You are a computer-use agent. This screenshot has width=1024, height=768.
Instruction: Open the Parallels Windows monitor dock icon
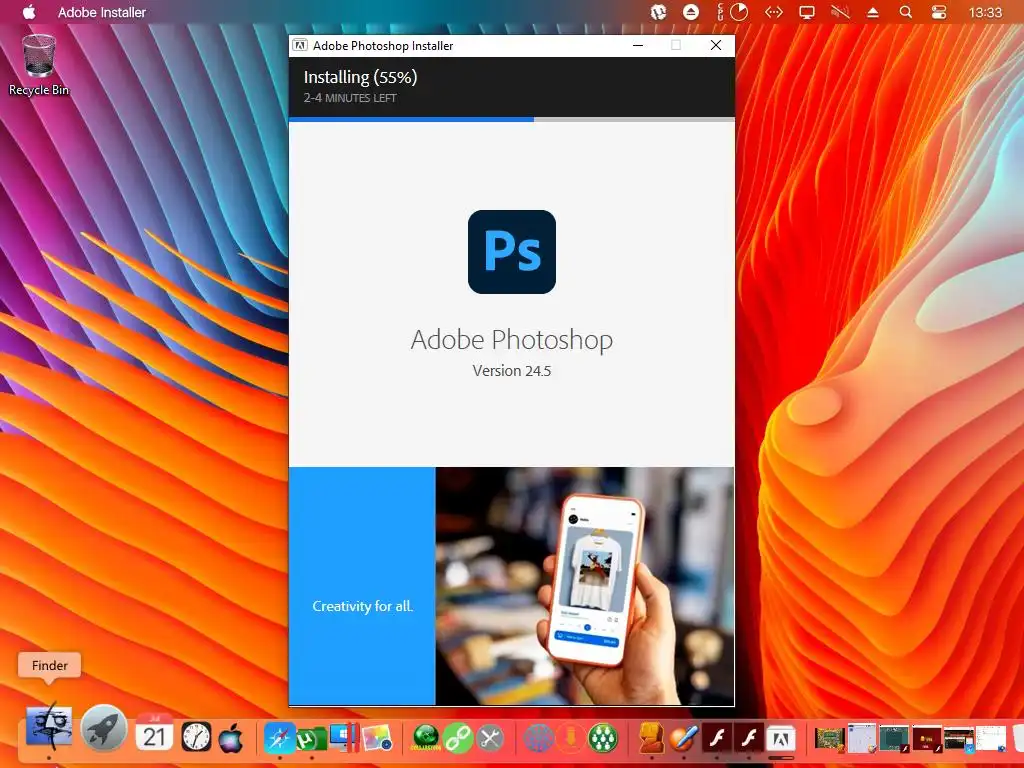pyautogui.click(x=344, y=738)
